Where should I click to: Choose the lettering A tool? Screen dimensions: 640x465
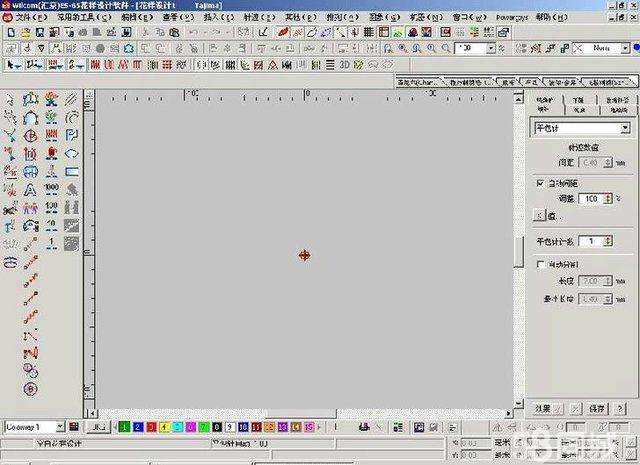[x=30, y=190]
